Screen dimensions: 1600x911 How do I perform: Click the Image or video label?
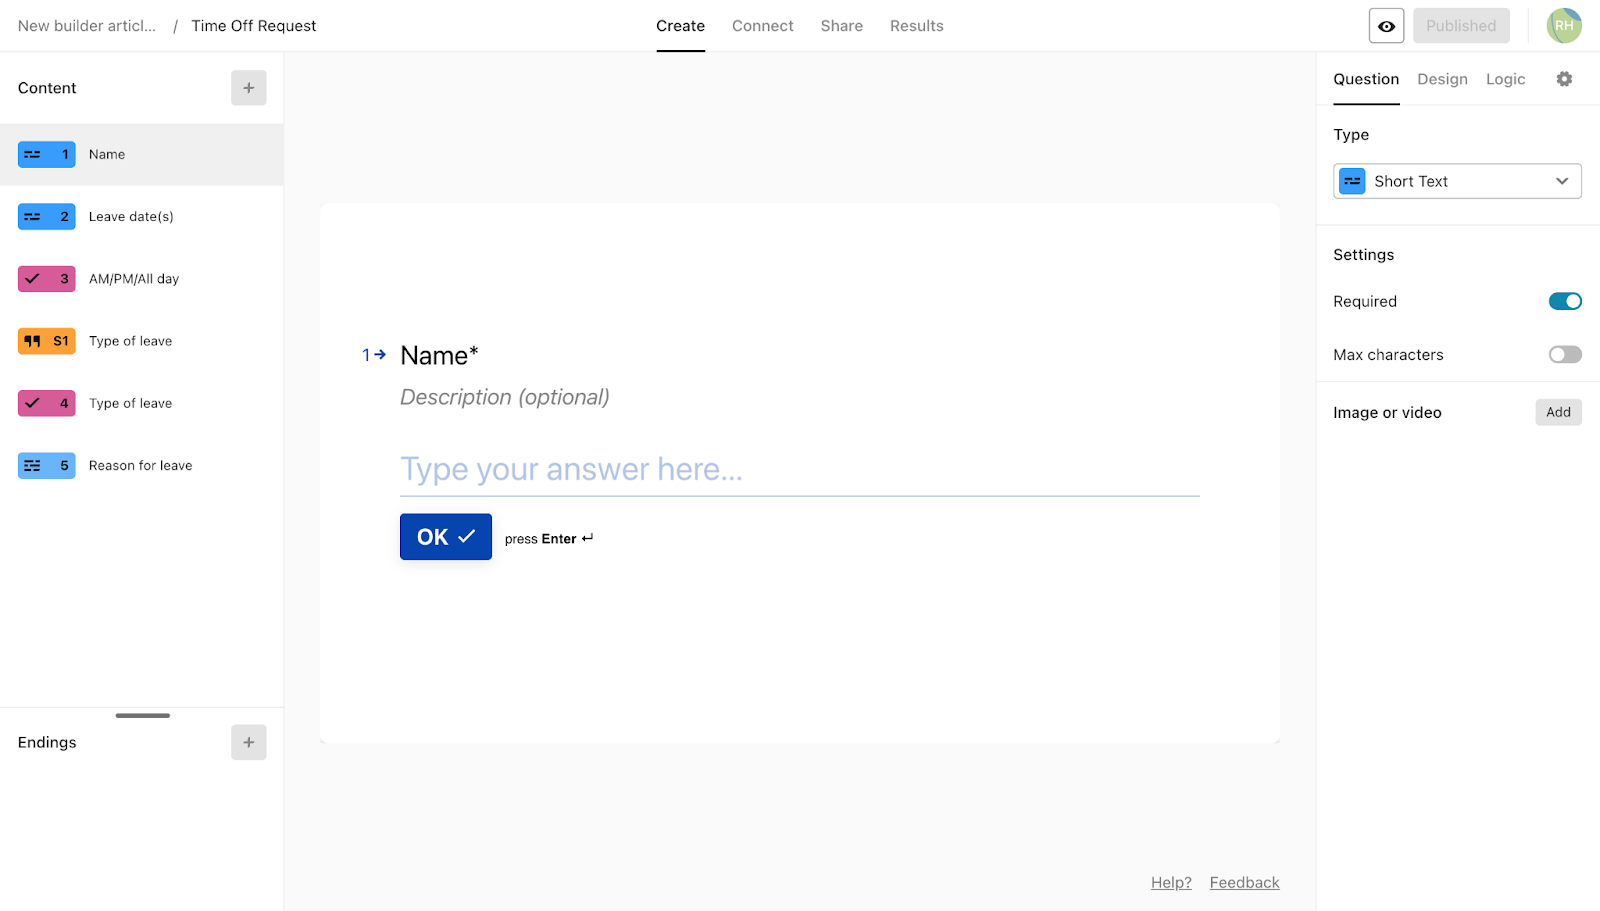pyautogui.click(x=1387, y=412)
